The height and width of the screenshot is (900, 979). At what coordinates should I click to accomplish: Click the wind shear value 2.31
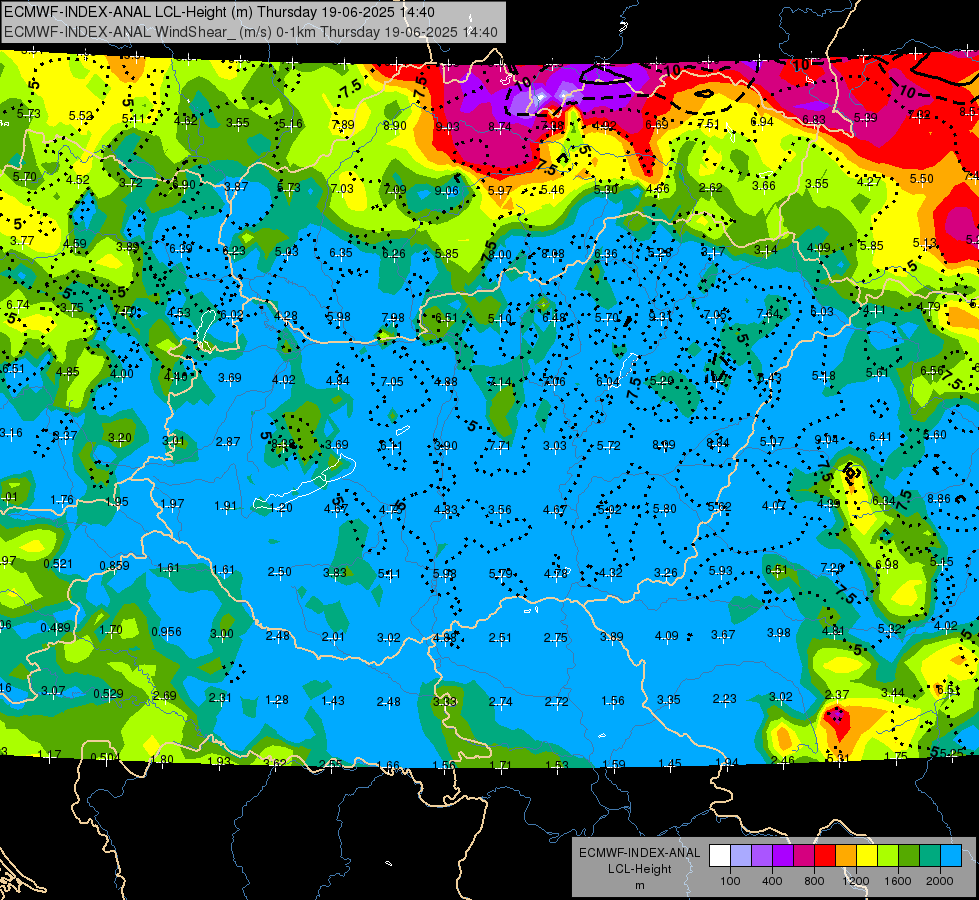(220, 698)
